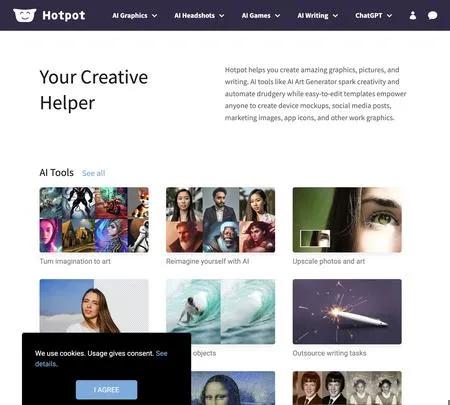The height and width of the screenshot is (405, 450).
Task: Expand the AI Games dropdown chevron
Action: (x=277, y=16)
